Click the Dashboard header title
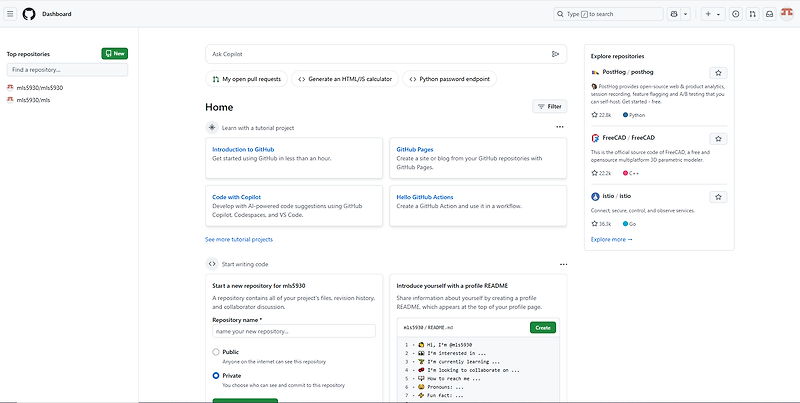The image size is (800, 403). pos(57,14)
